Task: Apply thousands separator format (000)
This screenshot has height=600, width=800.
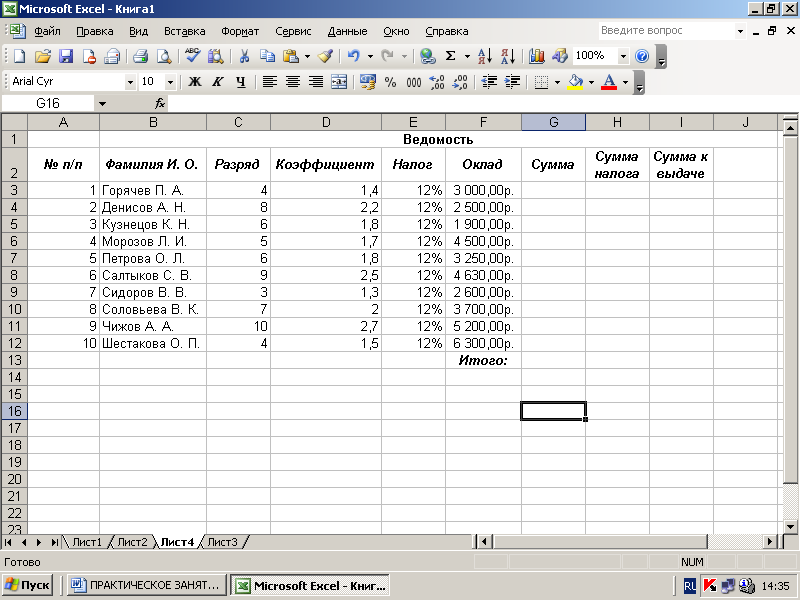Action: [414, 82]
